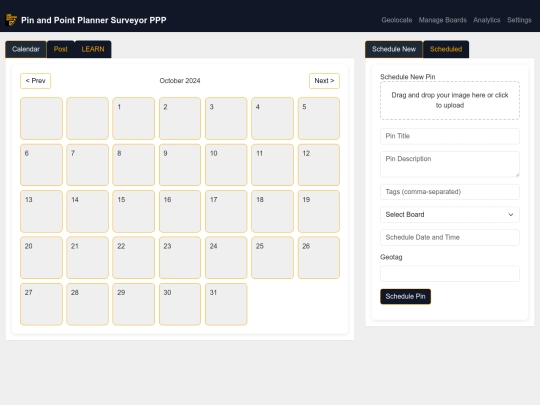Select October 29 on the calendar
540x405 pixels.
134,304
